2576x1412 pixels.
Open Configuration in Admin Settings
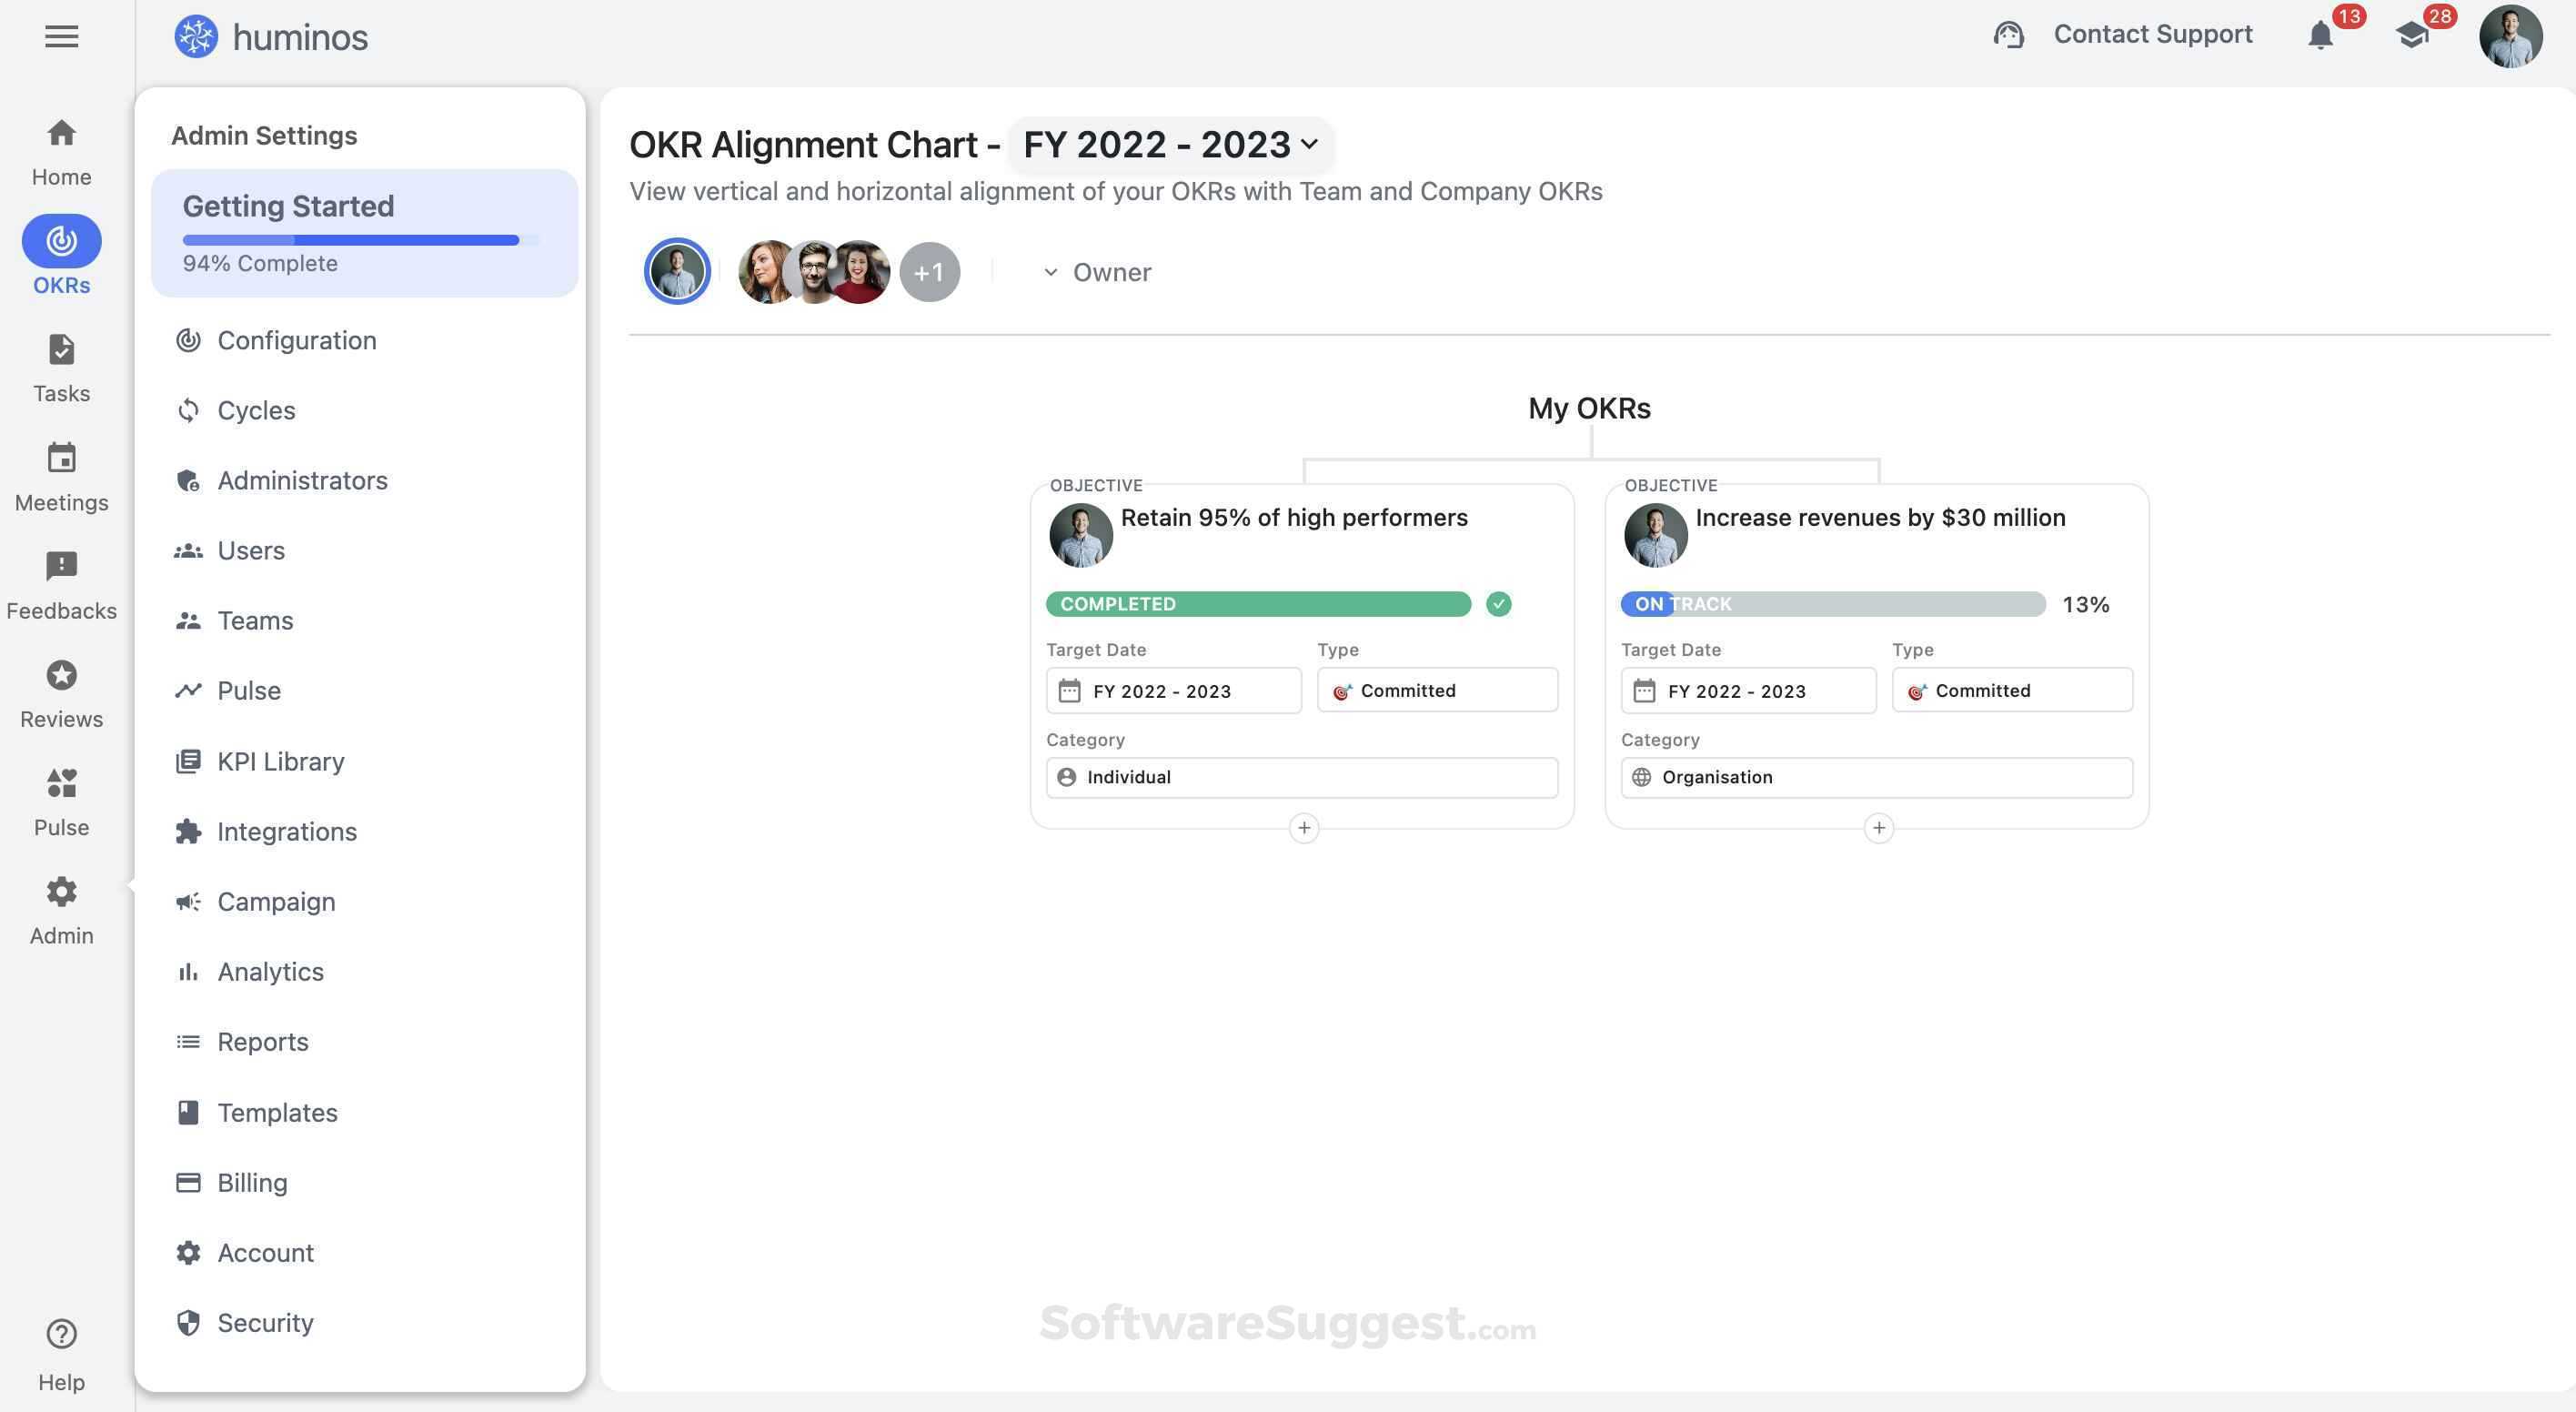[296, 340]
